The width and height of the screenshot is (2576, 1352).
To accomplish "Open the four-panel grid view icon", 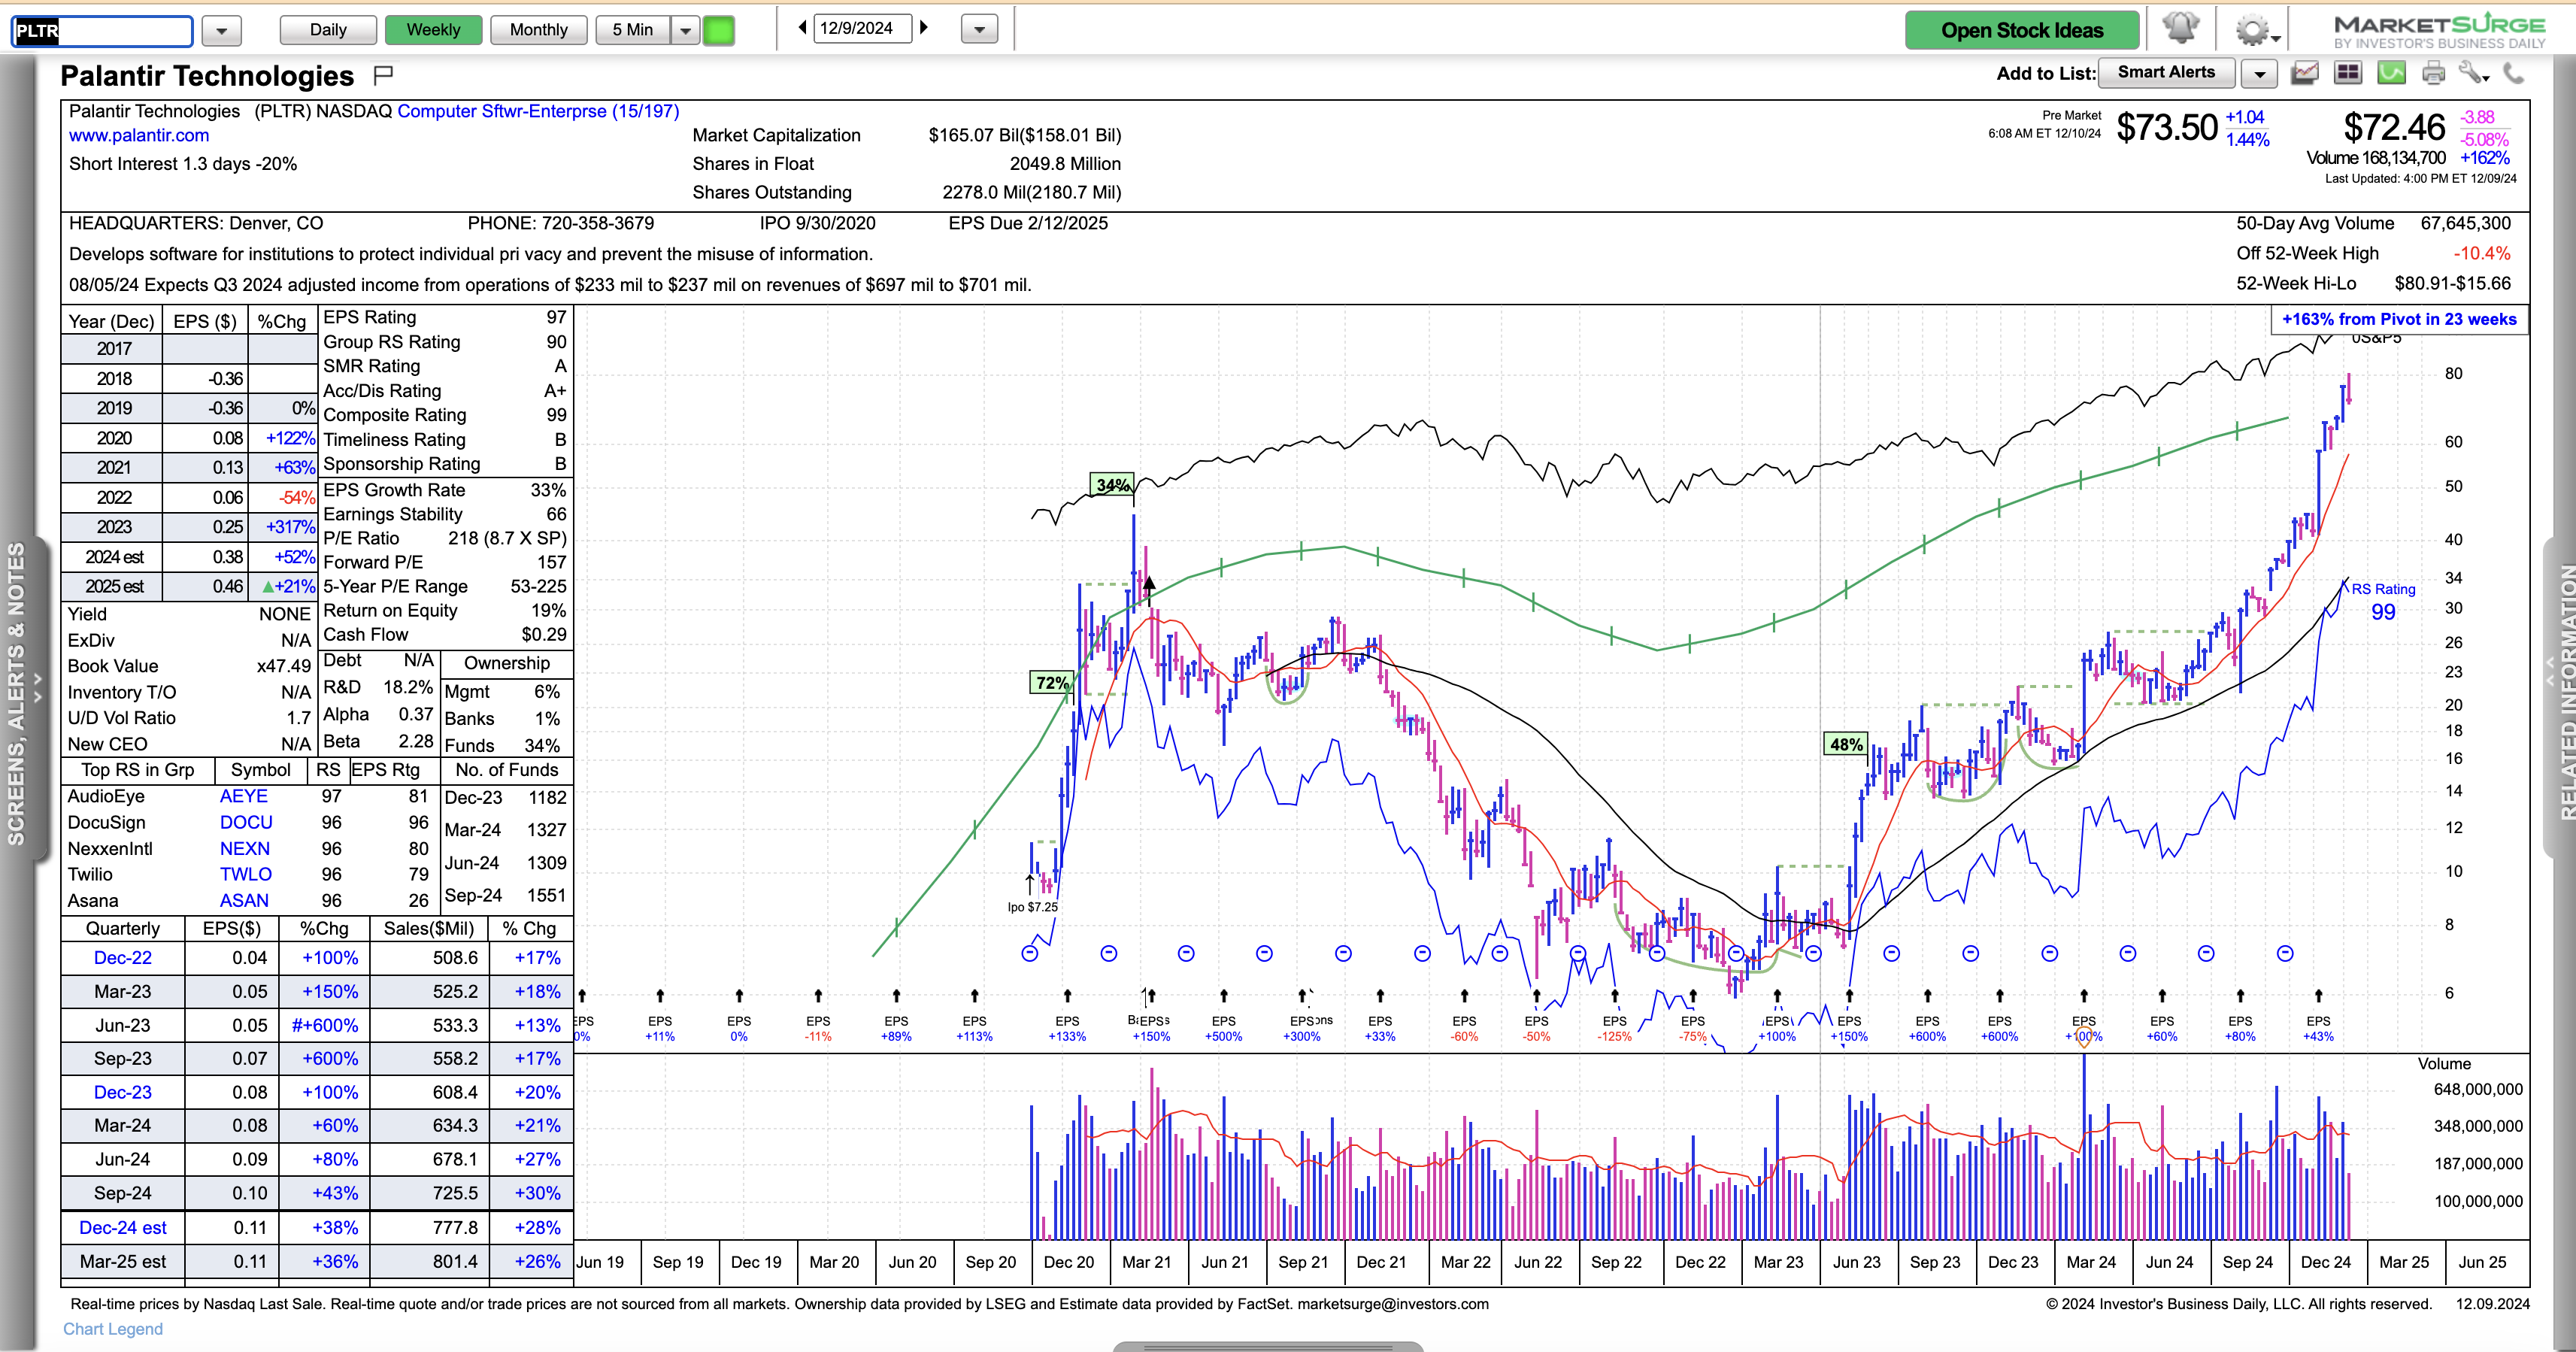I will tap(2348, 73).
